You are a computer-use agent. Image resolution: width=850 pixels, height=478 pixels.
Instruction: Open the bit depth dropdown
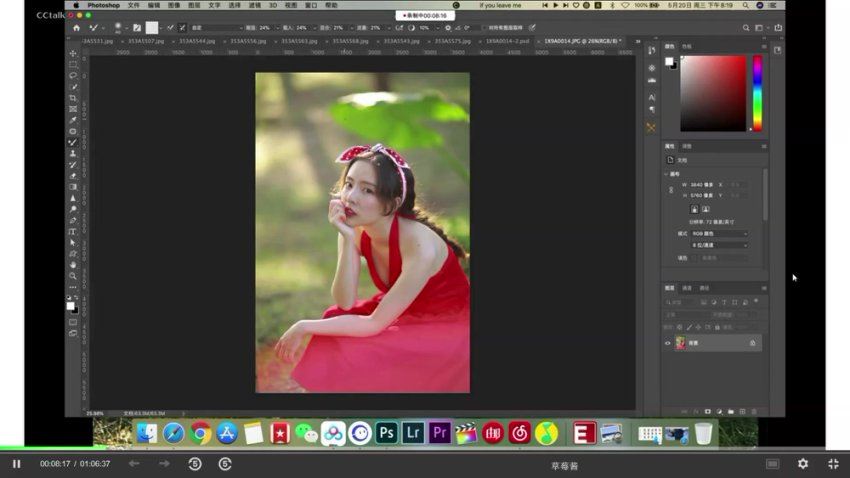[719, 246]
